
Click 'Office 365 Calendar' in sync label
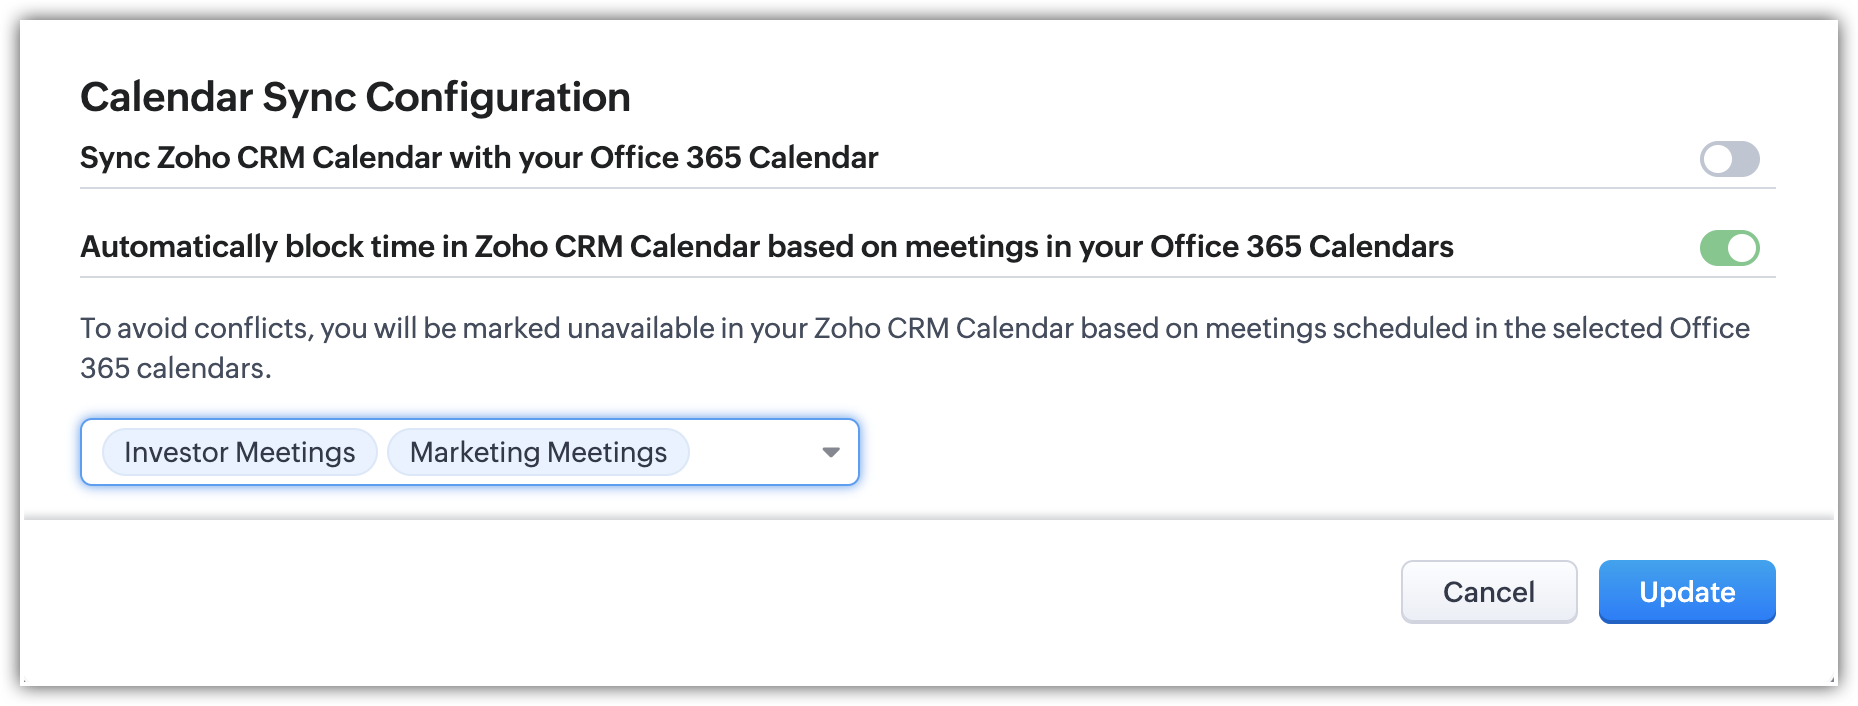pyautogui.click(x=733, y=158)
